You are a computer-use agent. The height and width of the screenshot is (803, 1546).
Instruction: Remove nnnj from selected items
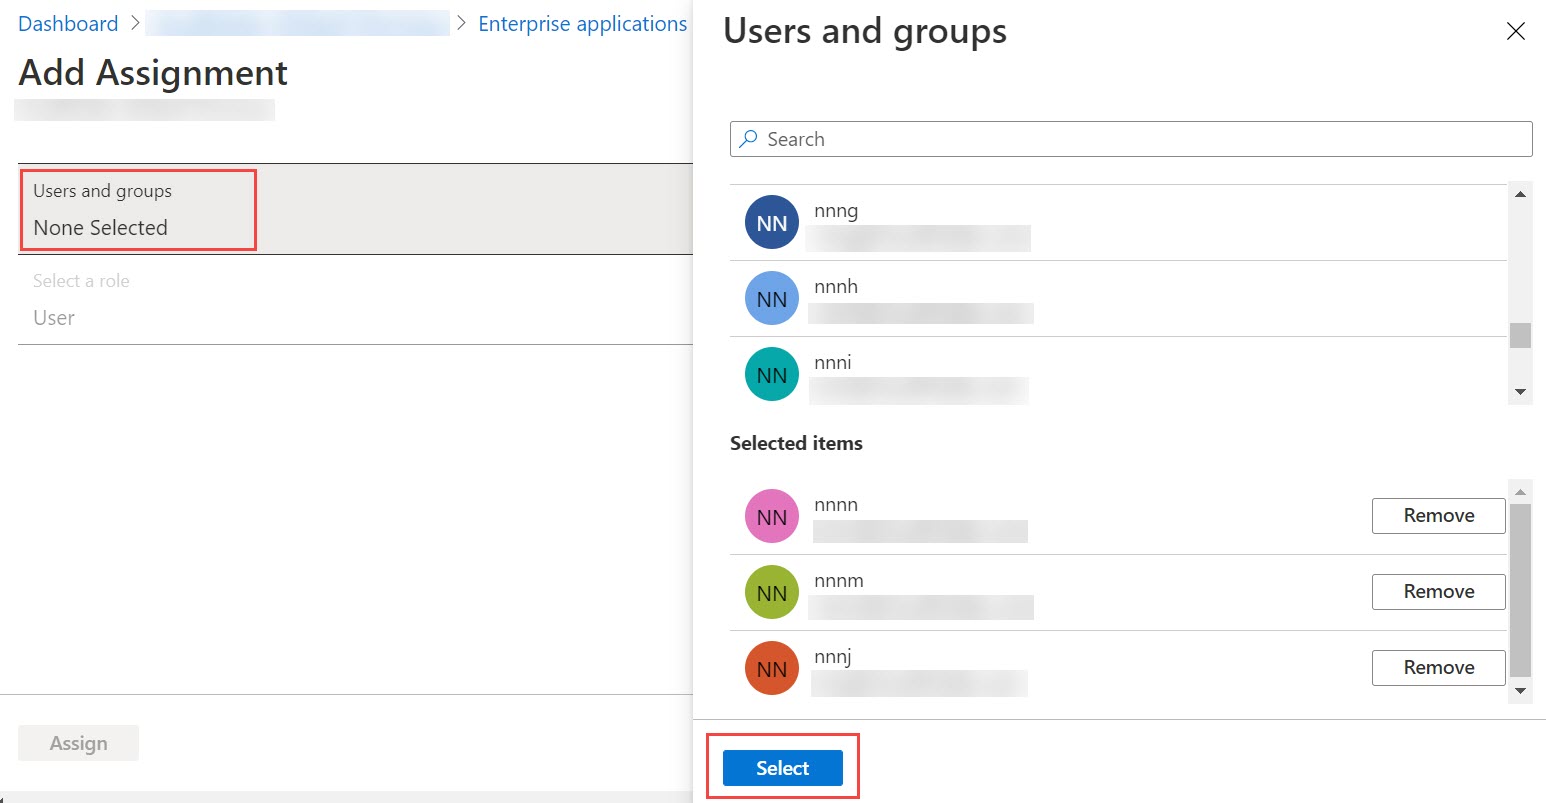click(x=1438, y=668)
